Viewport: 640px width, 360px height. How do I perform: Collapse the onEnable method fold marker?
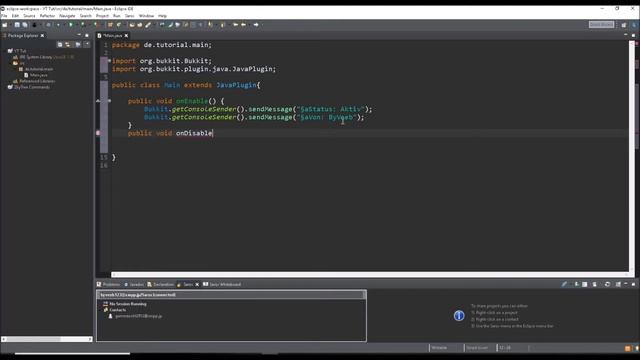109,101
